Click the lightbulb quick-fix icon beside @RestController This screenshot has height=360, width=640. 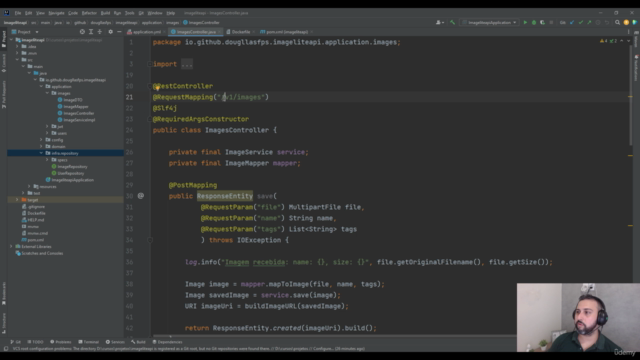[157, 87]
